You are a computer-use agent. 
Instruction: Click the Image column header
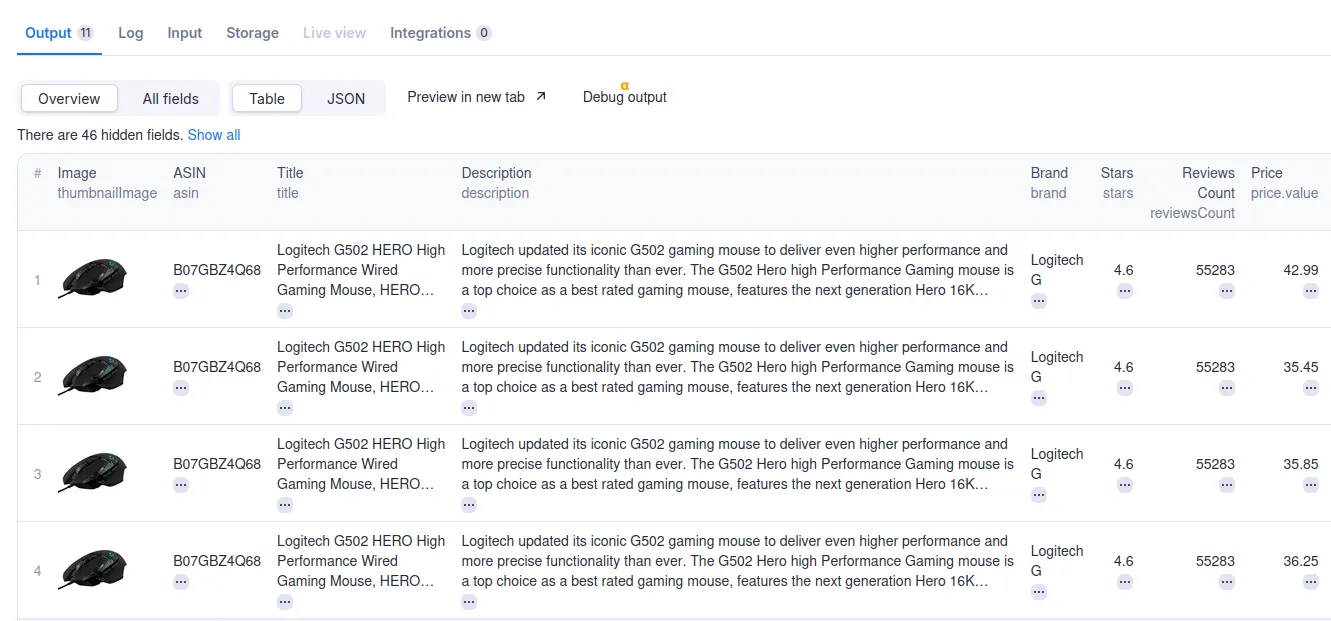point(107,183)
